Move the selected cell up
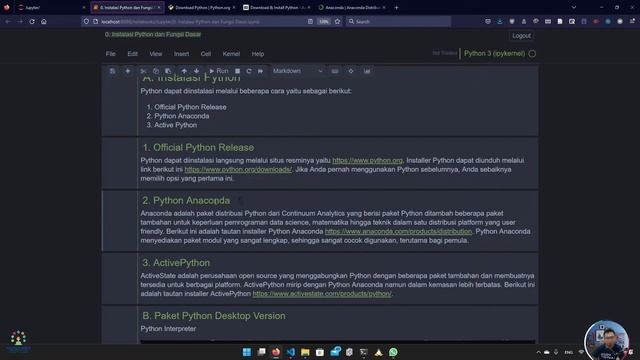The width and height of the screenshot is (640, 360). pos(184,71)
